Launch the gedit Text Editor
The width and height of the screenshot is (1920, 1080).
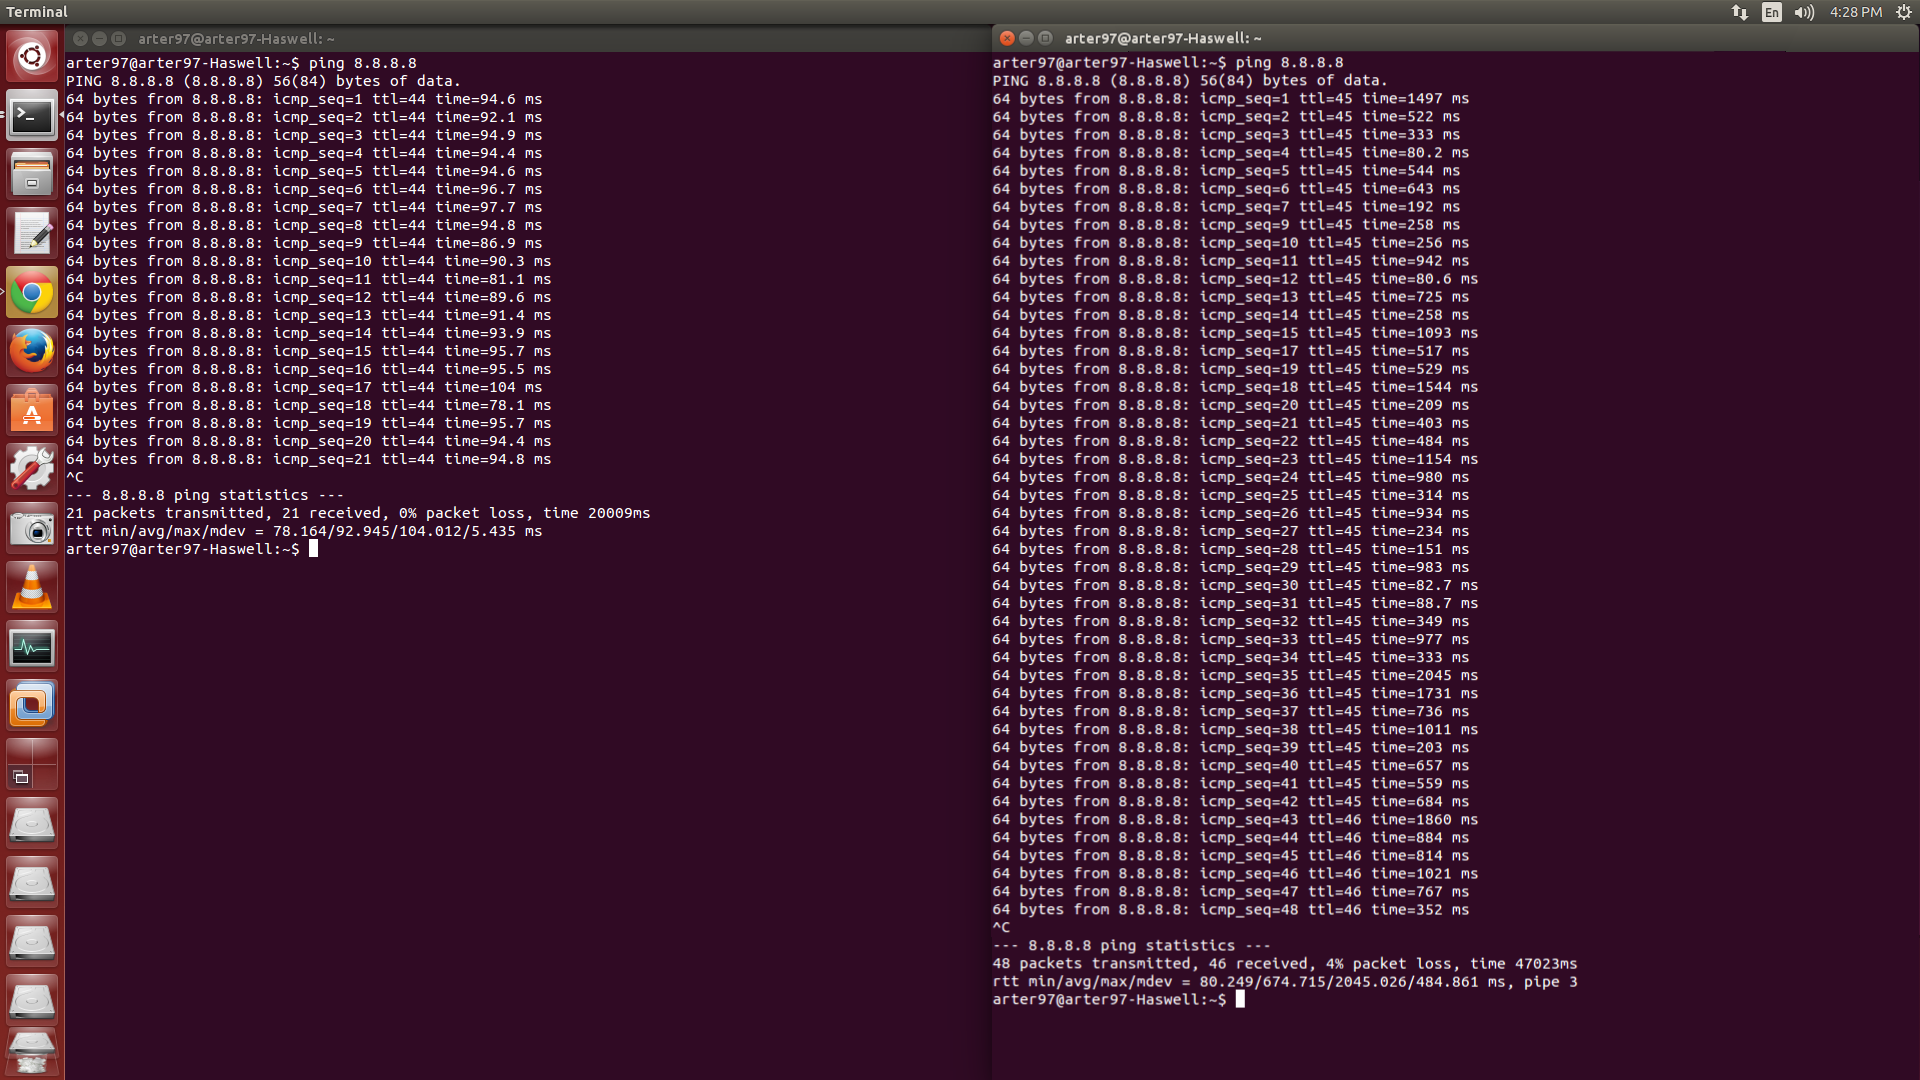pyautogui.click(x=32, y=234)
